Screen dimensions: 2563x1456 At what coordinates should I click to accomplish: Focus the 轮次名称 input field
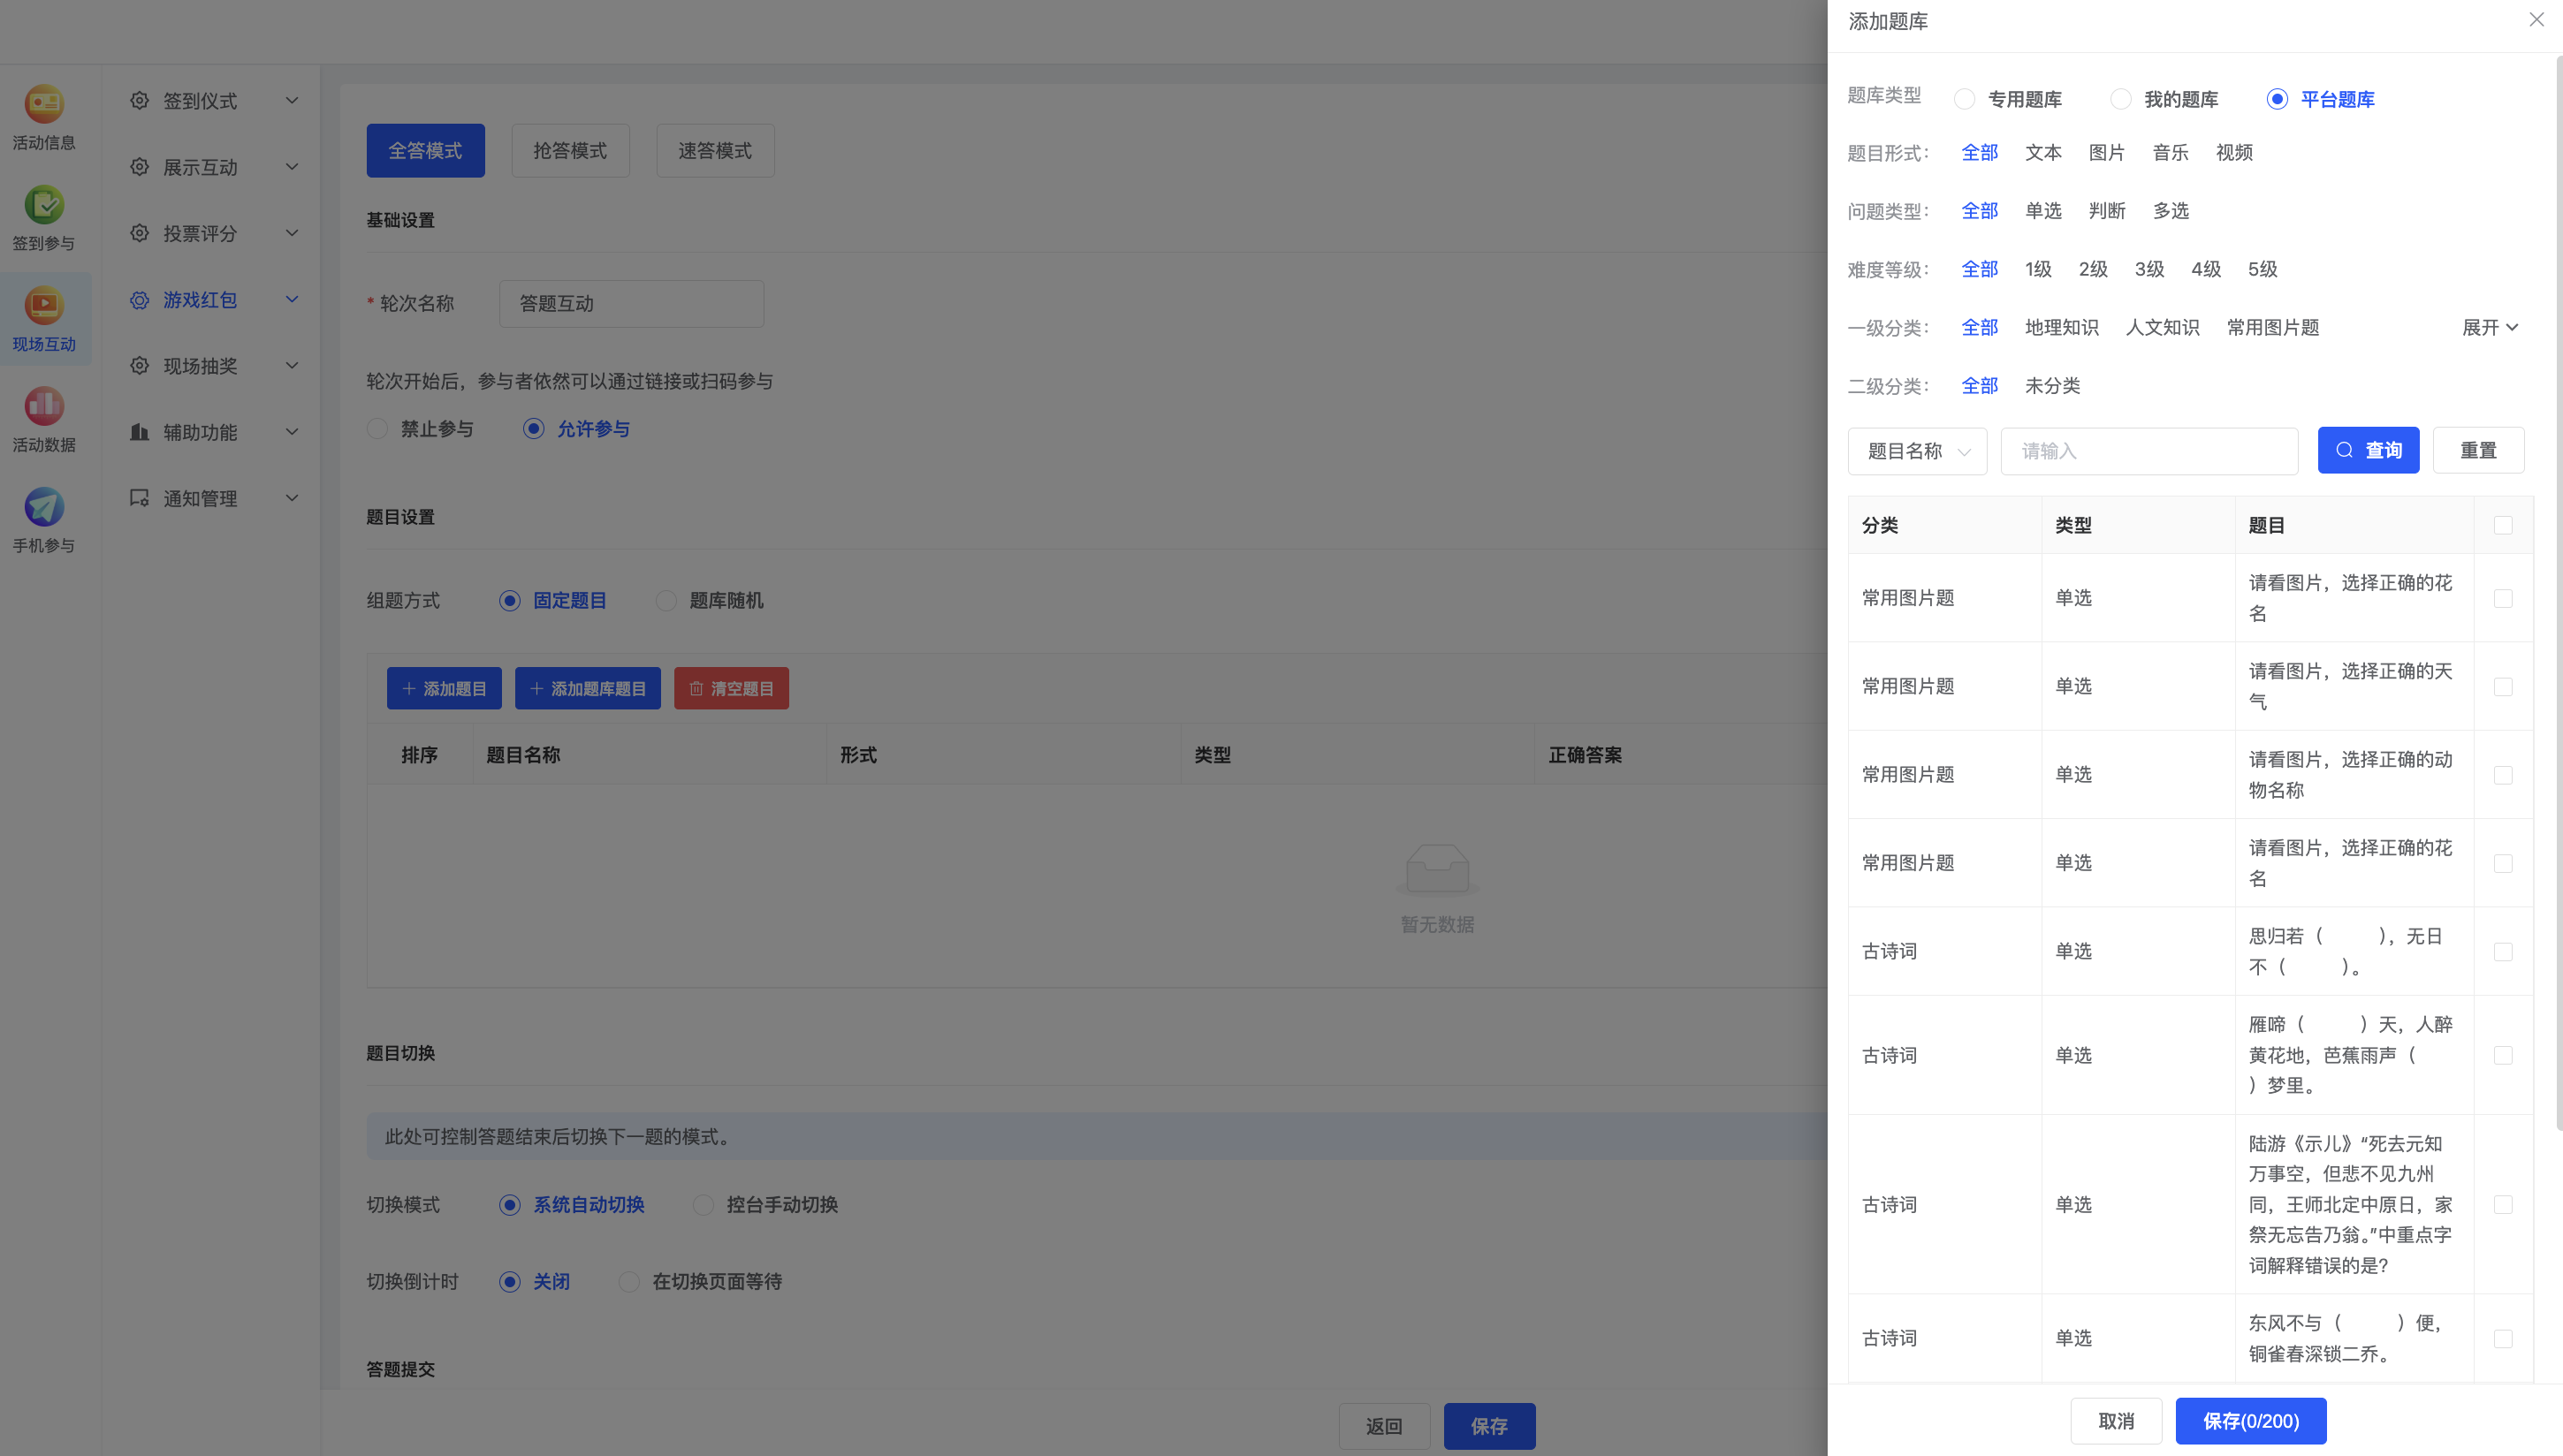tap(631, 304)
